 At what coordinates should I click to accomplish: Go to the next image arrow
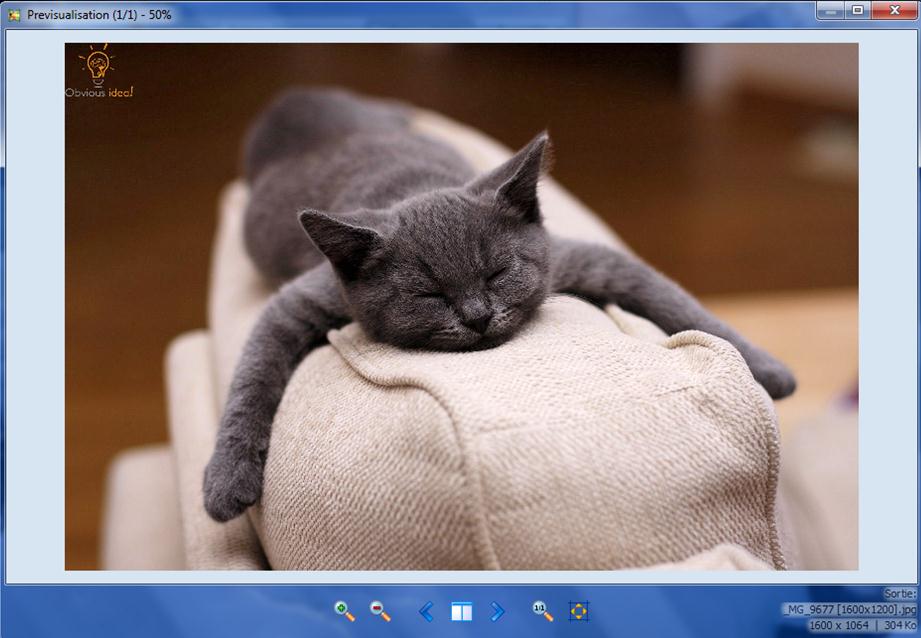(x=497, y=611)
